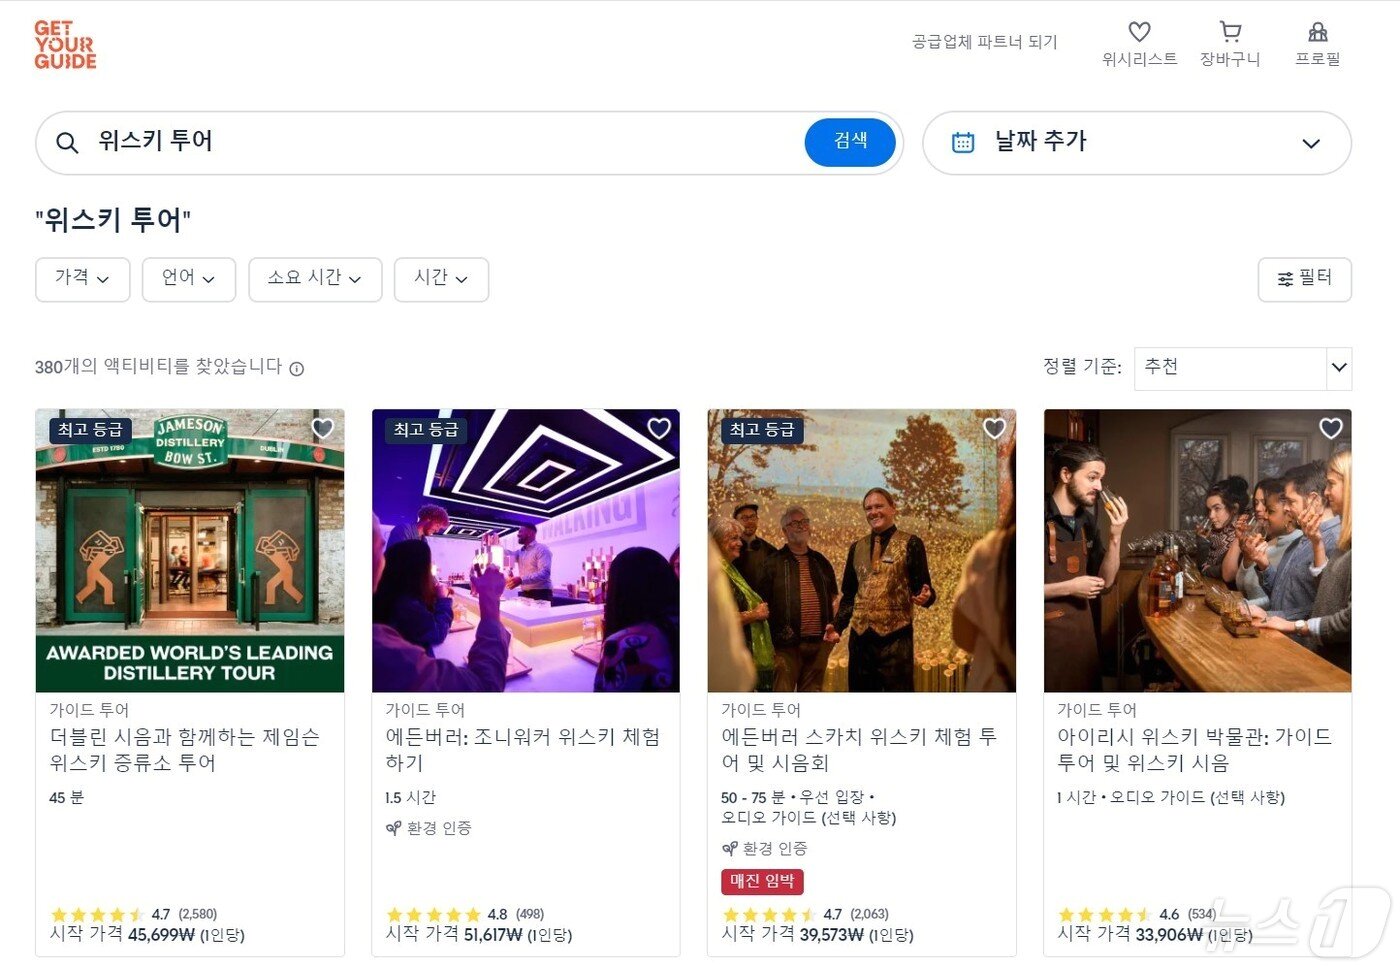The height and width of the screenshot is (967, 1400).
Task: Save the Jameson distillery tour with its heart
Action: coord(322,428)
